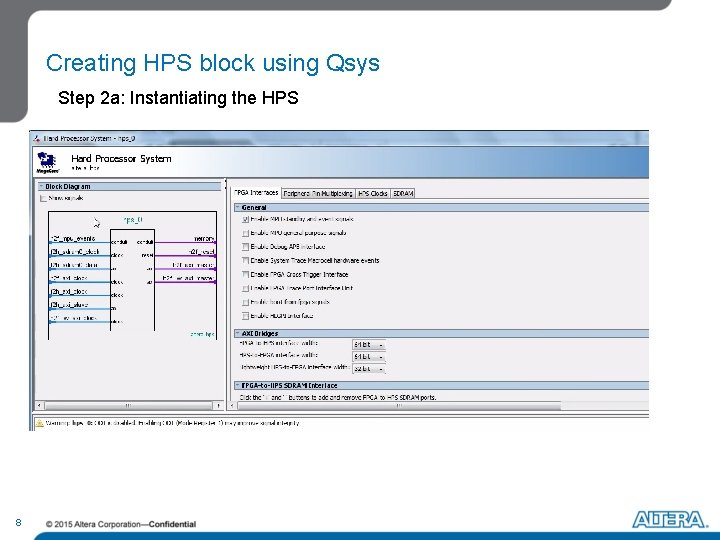Click right arrow of block diagram scrollbar
The width and height of the screenshot is (720, 540).
pos(219,405)
